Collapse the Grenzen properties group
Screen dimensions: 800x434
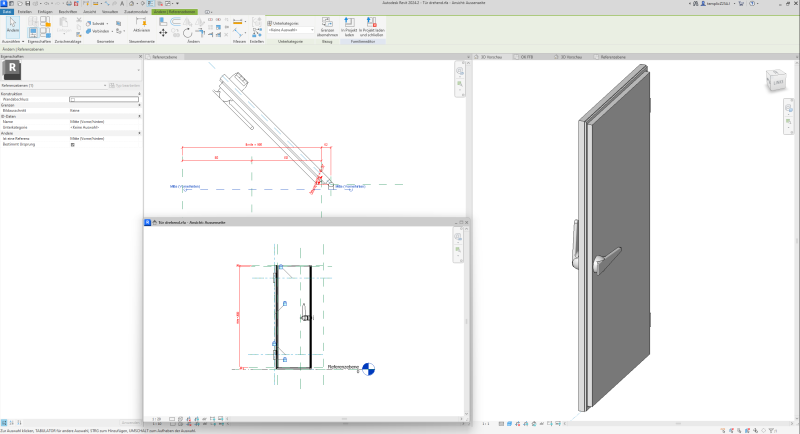tap(139, 105)
